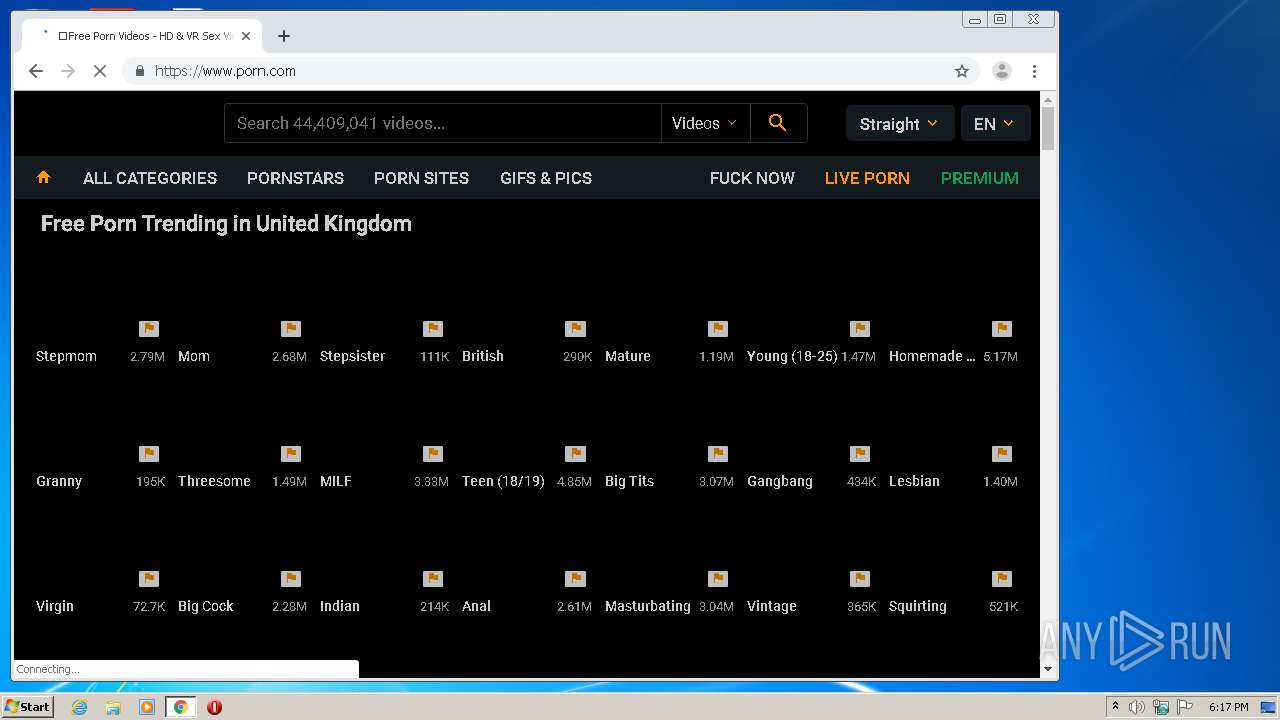Click the flag icon above Granny
Viewport: 1280px width, 720px height.
tap(149, 454)
